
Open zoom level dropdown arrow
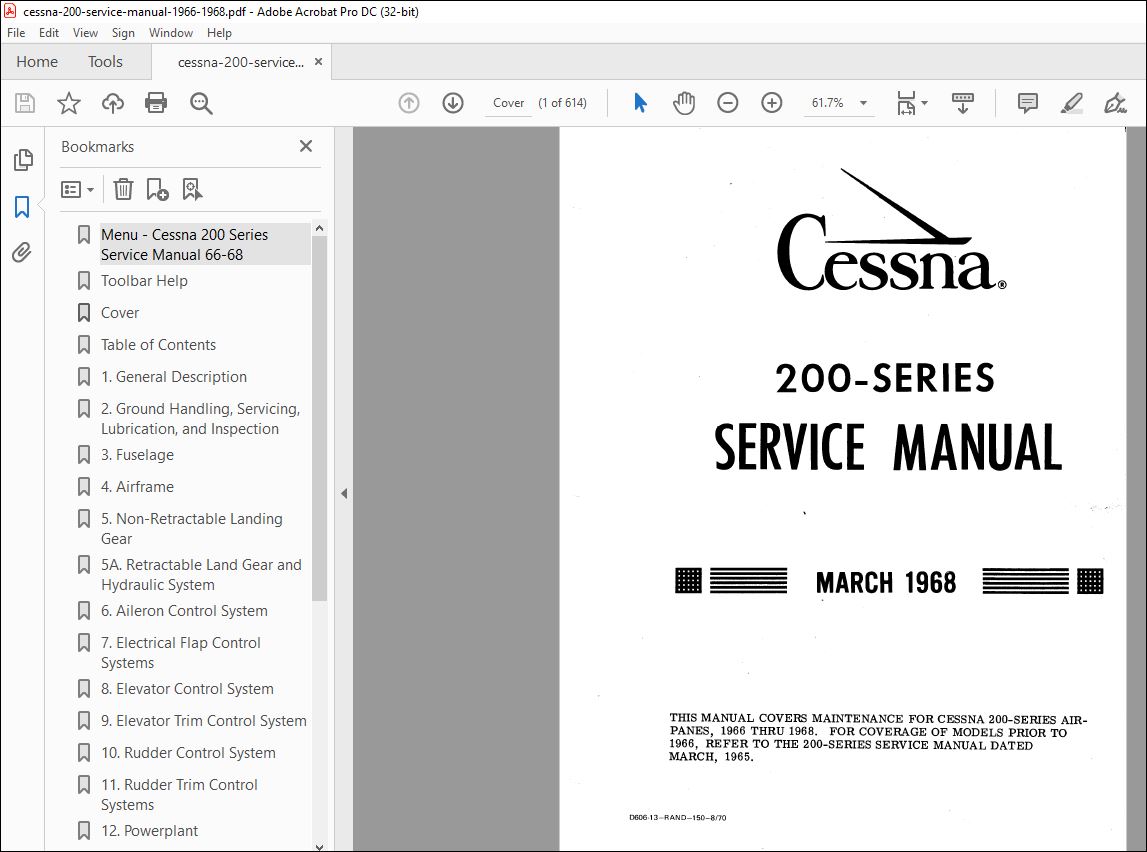point(863,103)
